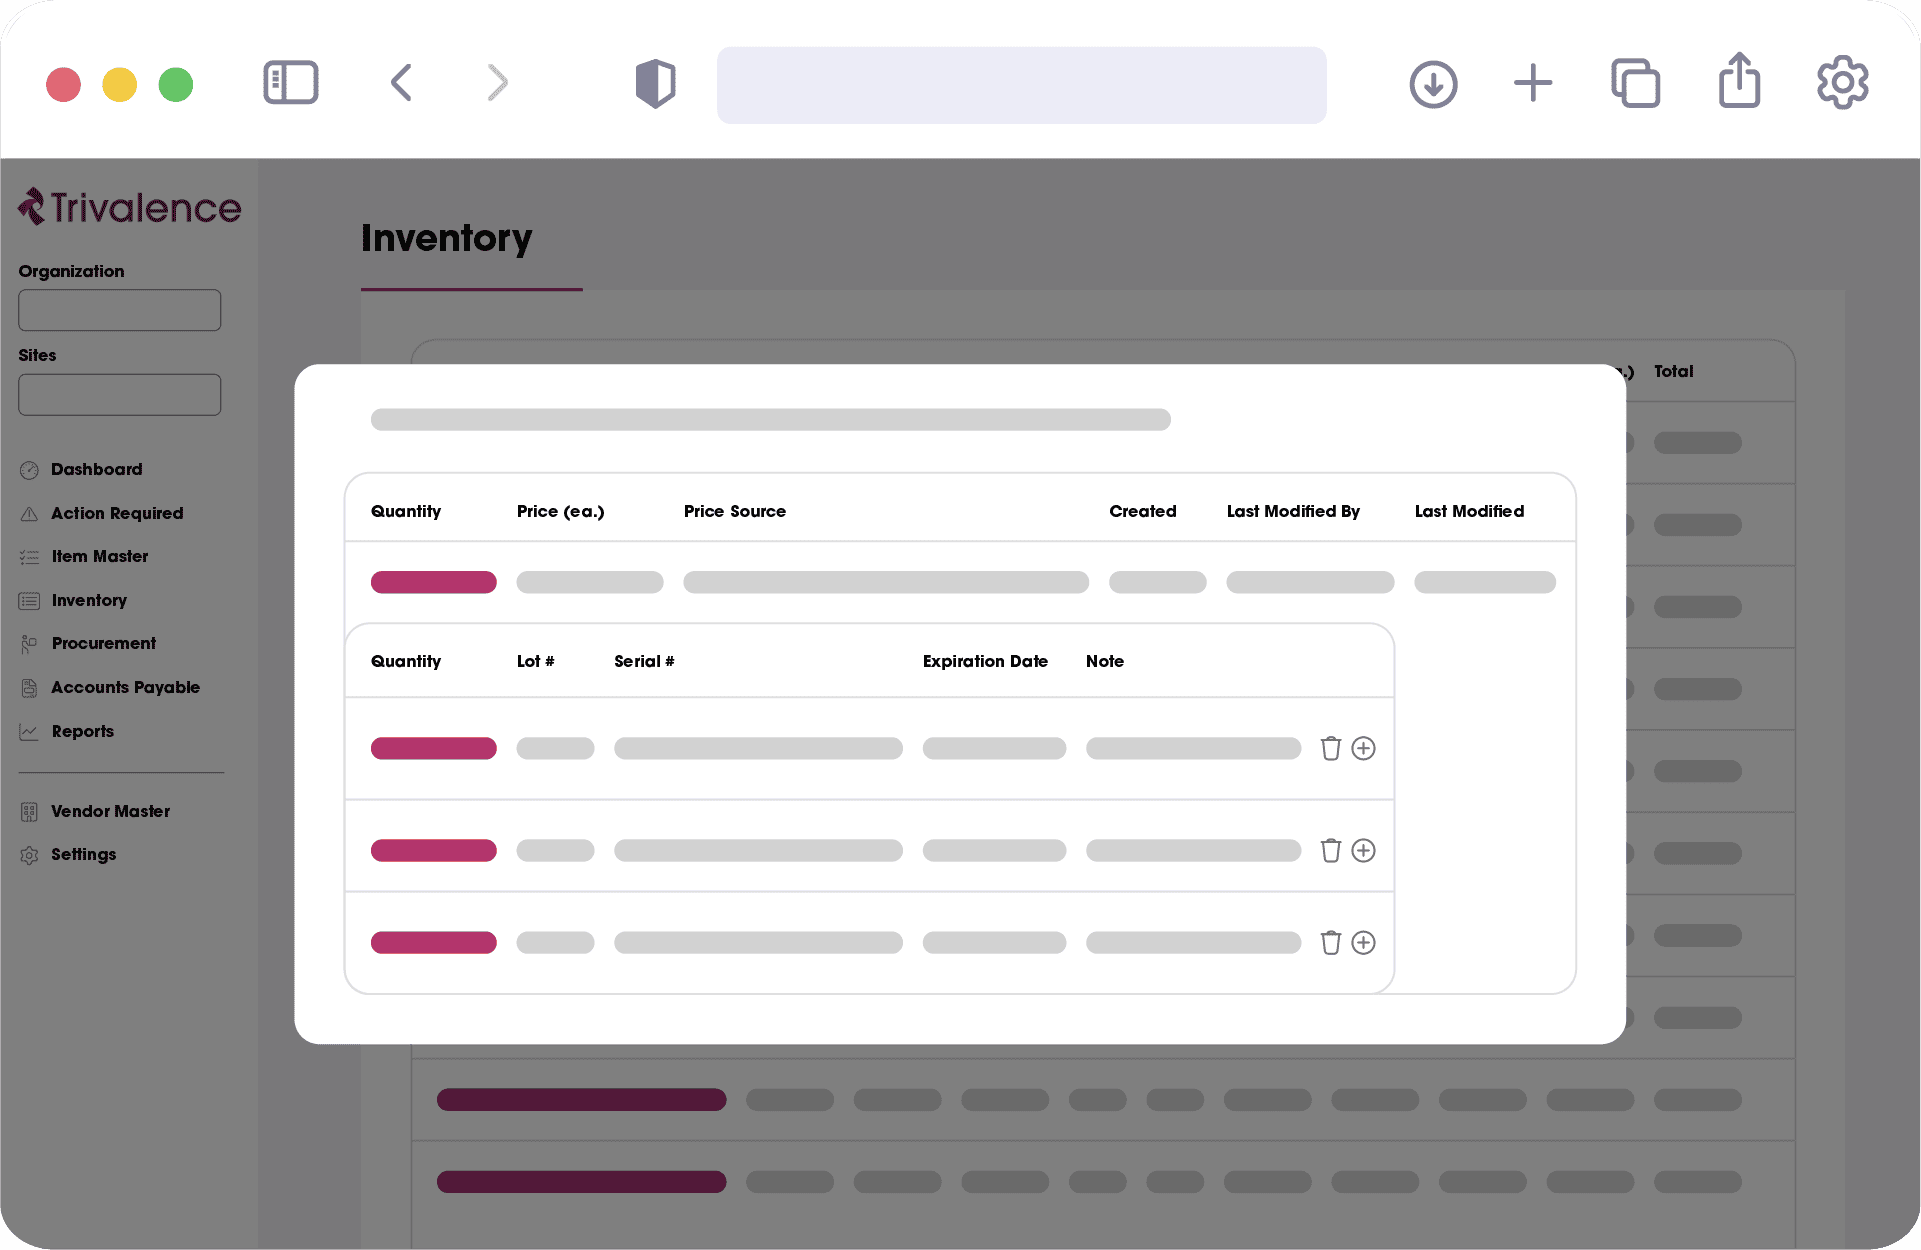Open Settings gear in the sidebar
Viewport: 1921px width, 1250px height.
click(30, 855)
